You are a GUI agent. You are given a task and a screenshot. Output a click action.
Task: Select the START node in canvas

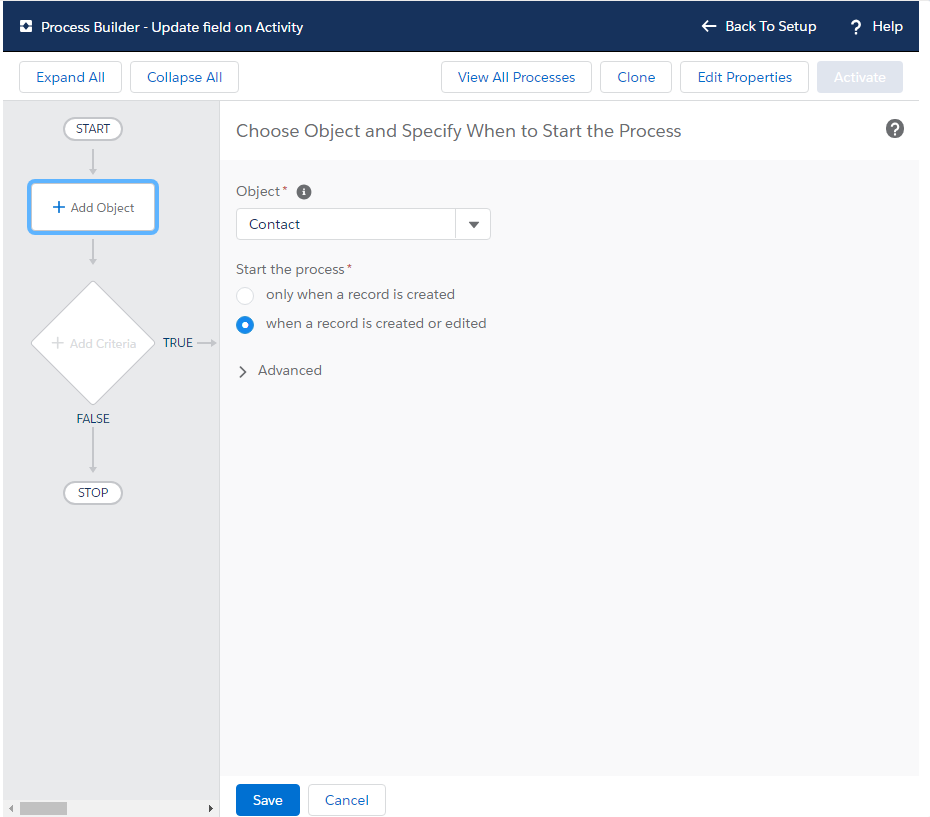[93, 129]
